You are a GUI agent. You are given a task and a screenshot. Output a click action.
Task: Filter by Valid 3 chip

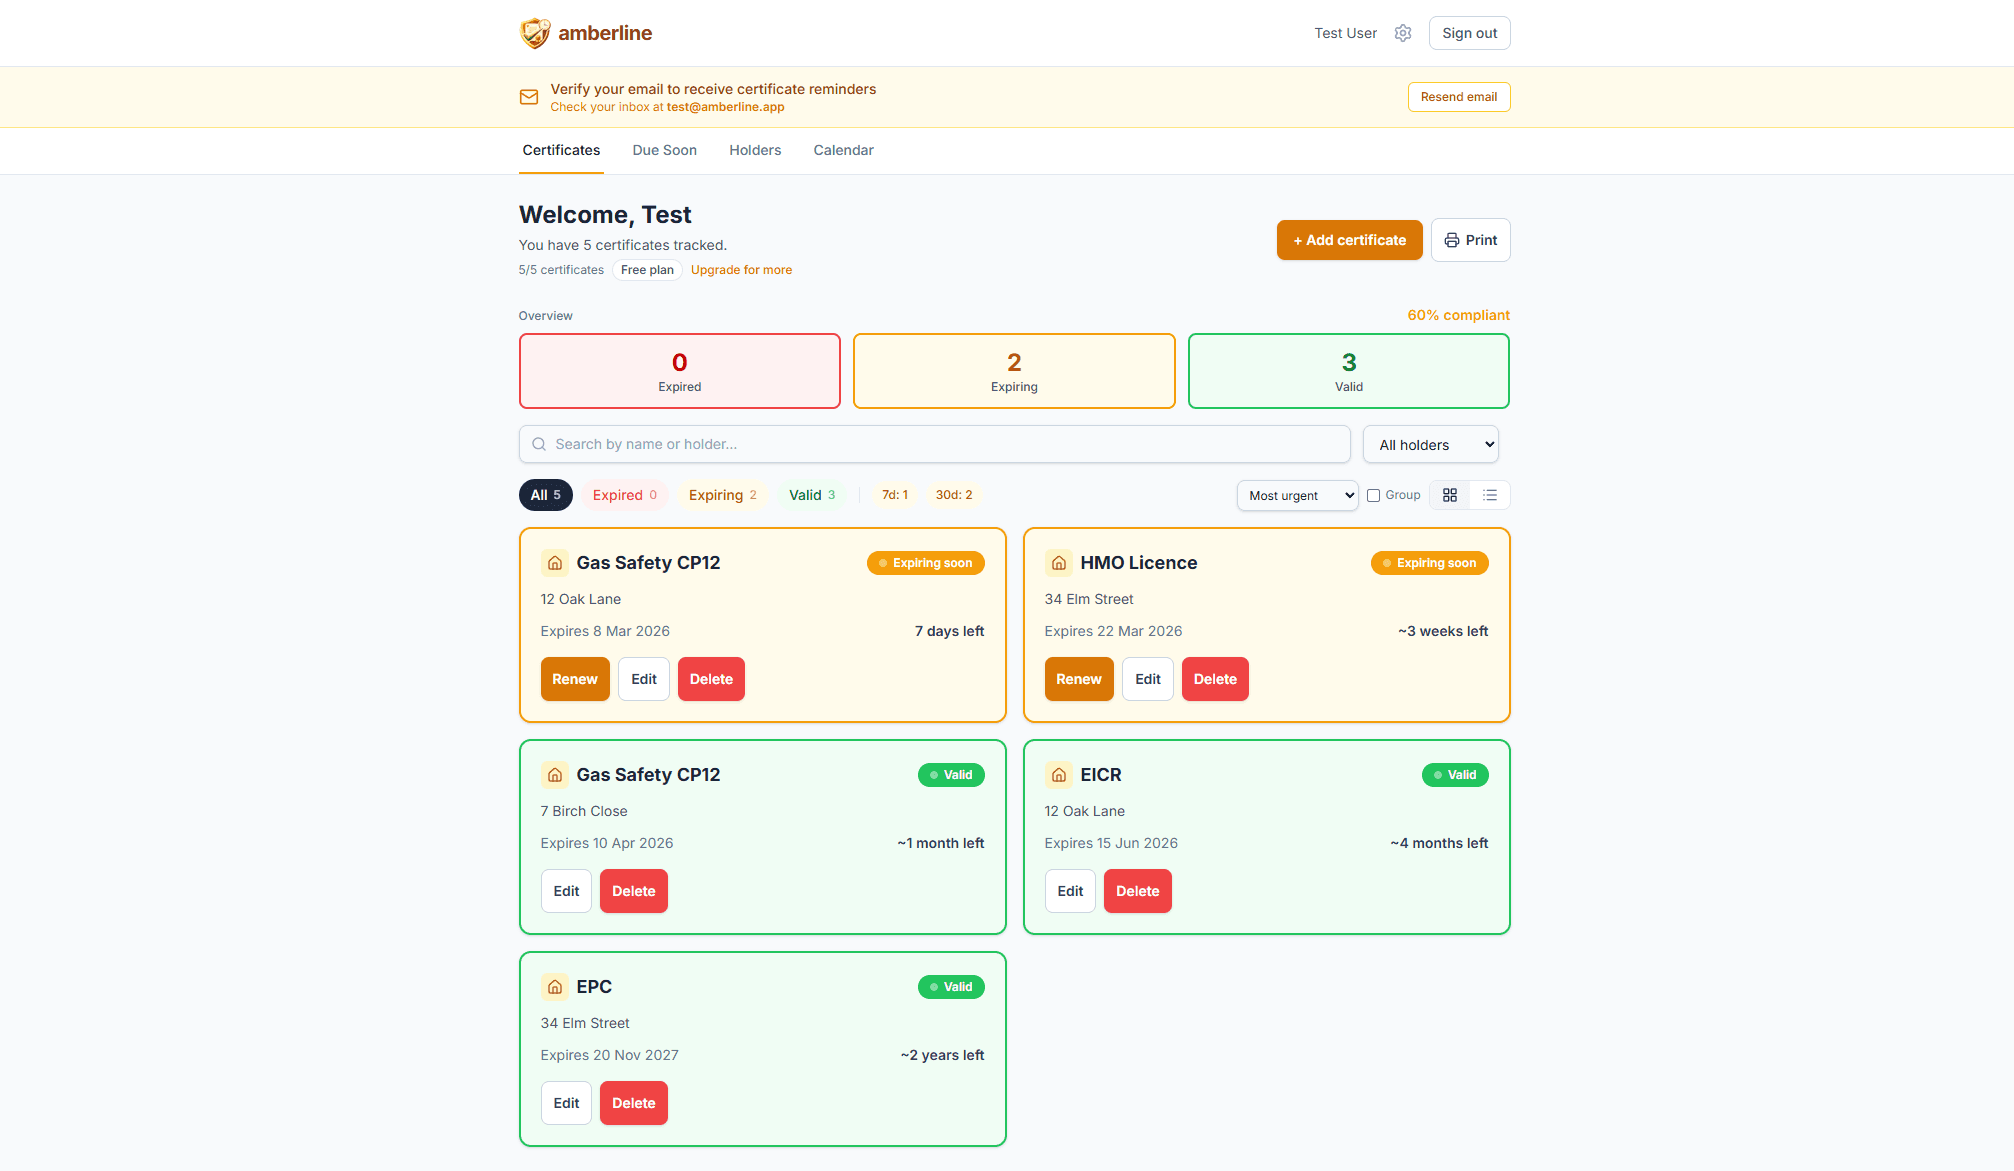(x=811, y=495)
